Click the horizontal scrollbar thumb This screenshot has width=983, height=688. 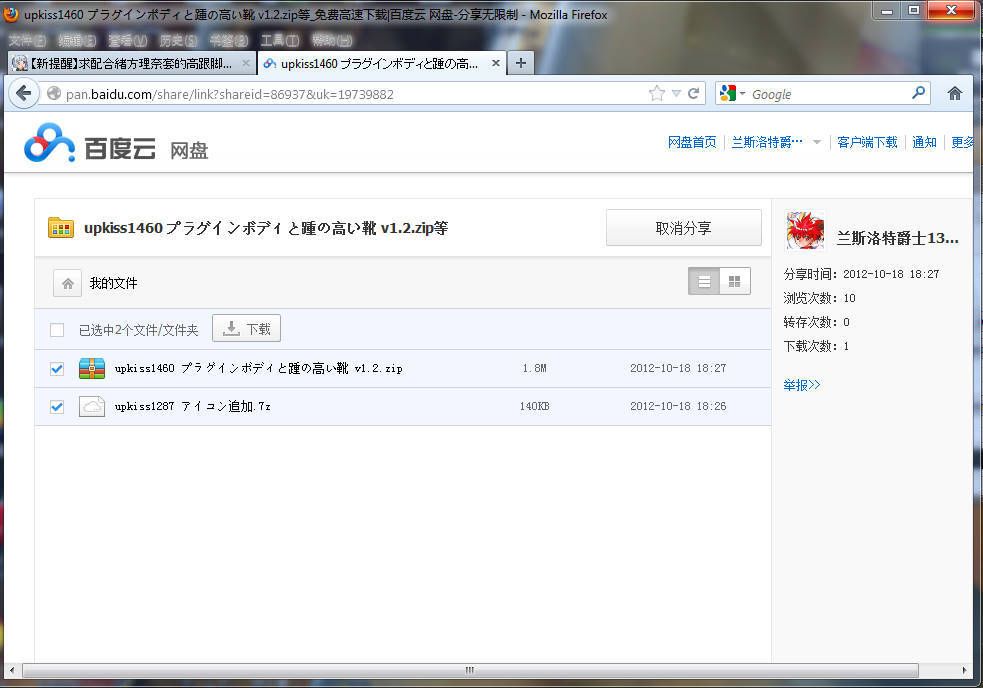click(470, 670)
